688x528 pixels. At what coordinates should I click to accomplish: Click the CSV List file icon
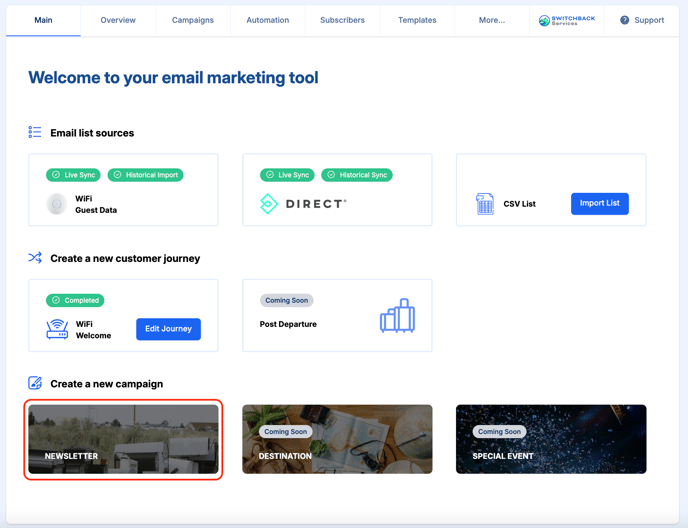tap(485, 204)
